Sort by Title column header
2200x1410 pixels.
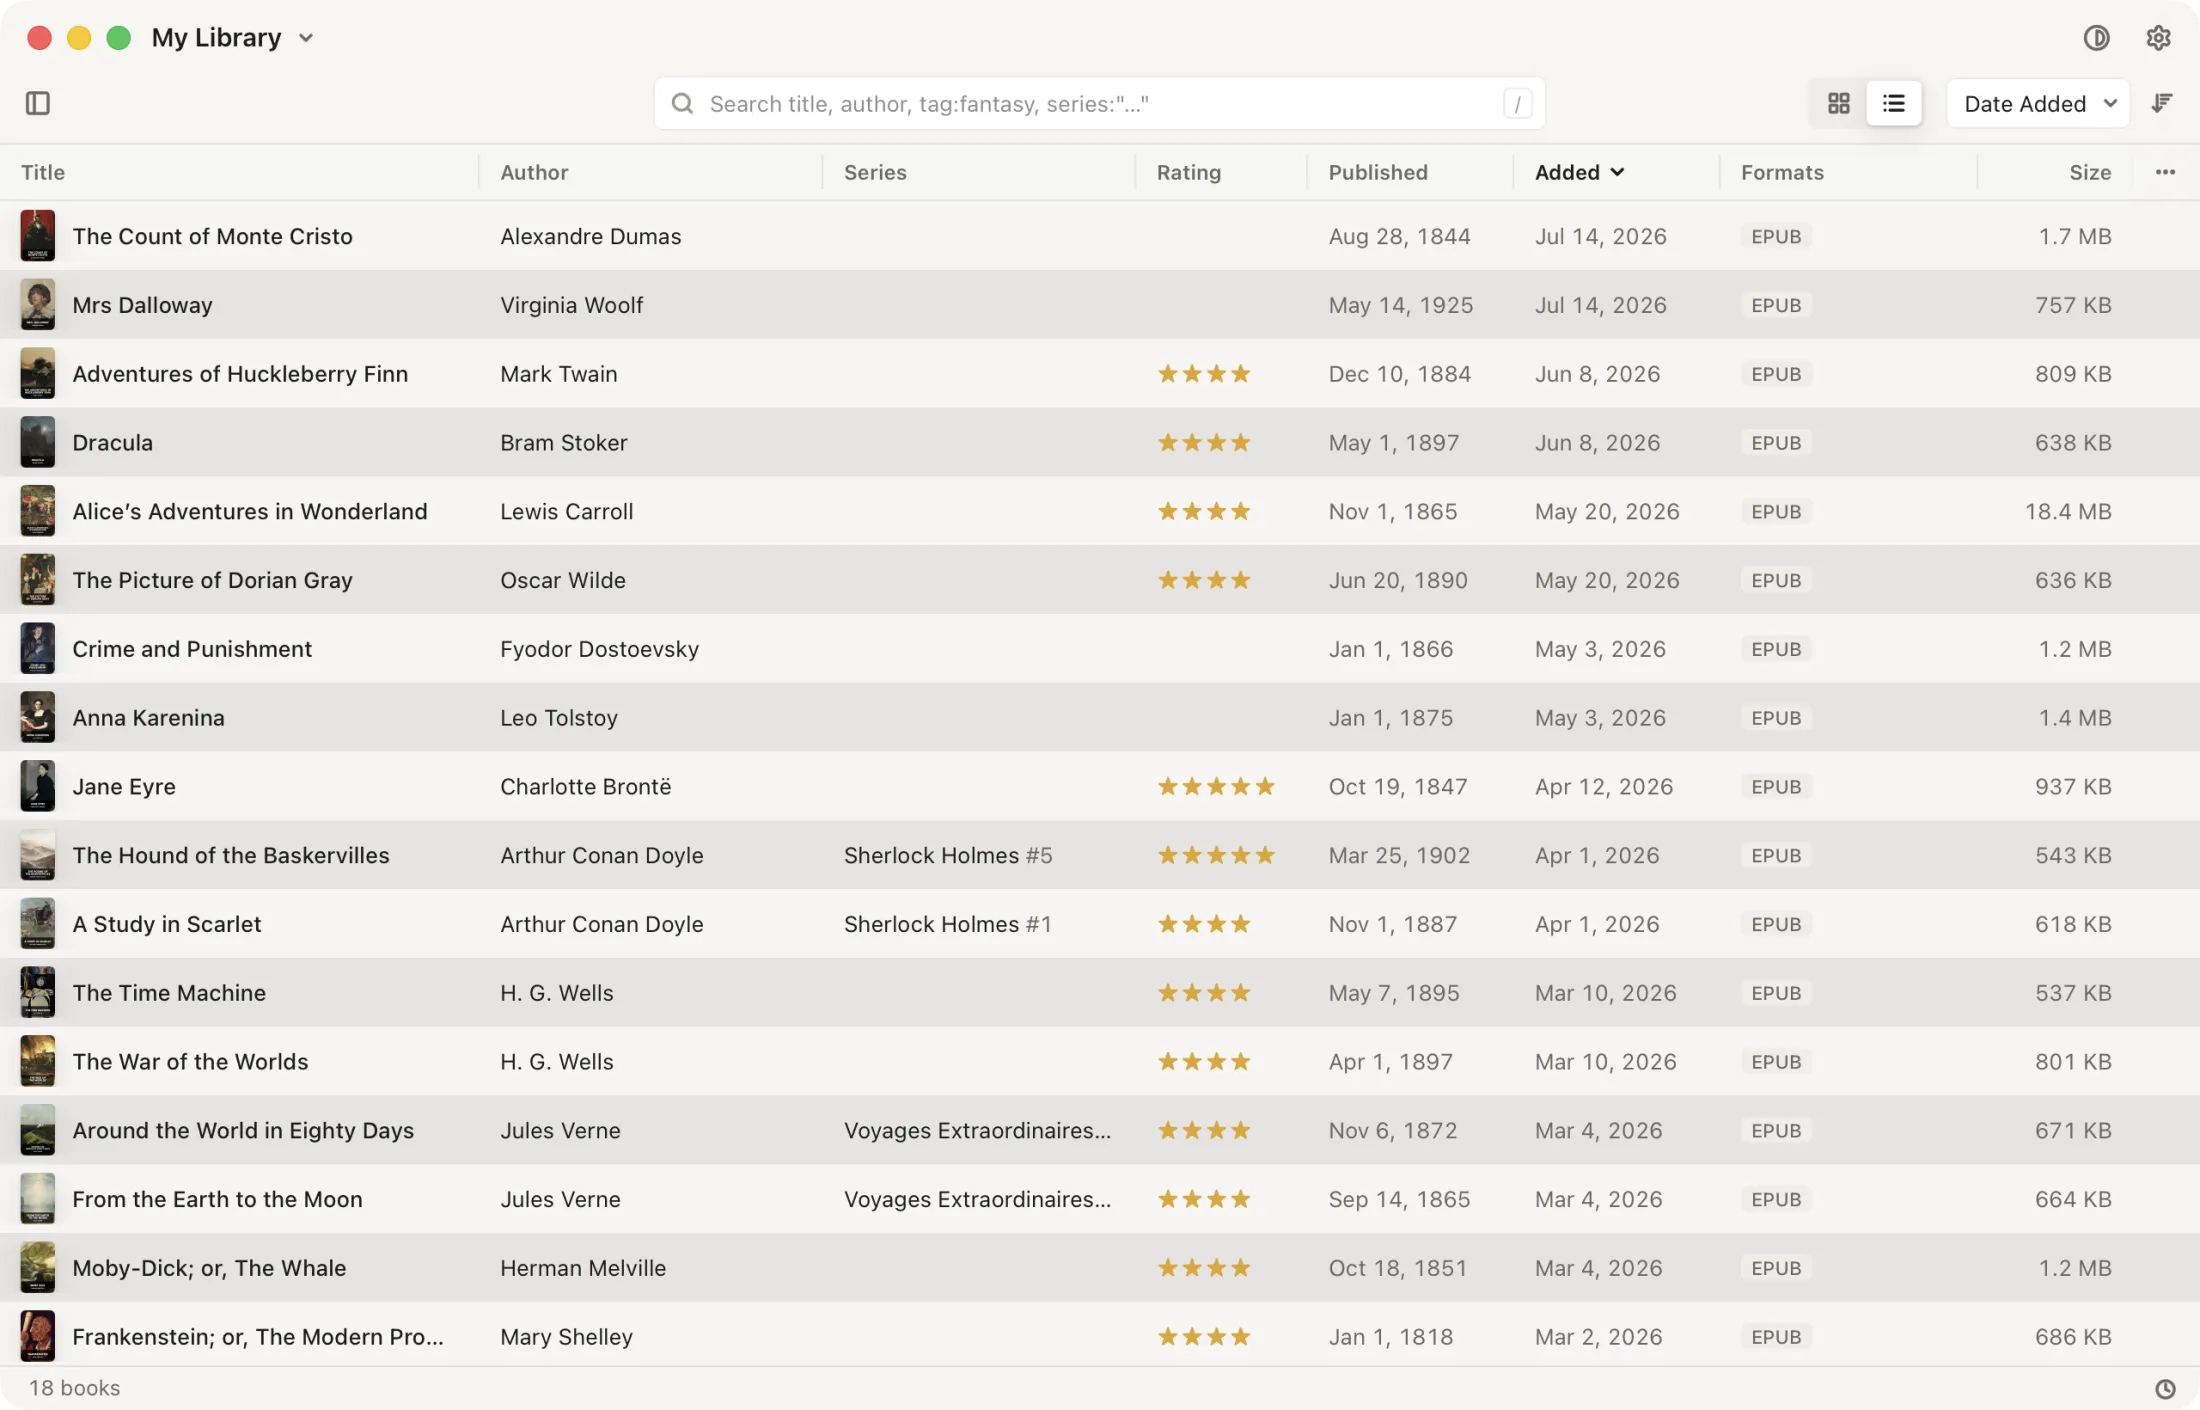coord(43,172)
